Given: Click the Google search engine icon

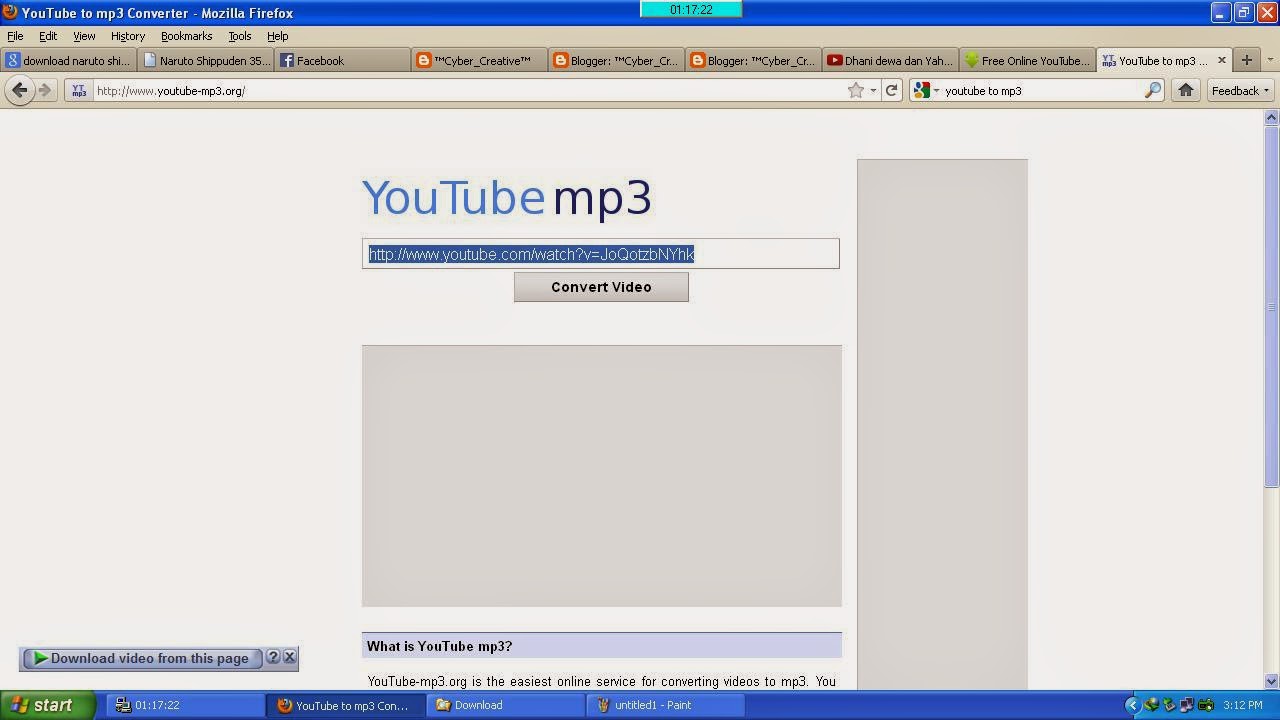Looking at the screenshot, I should point(921,90).
